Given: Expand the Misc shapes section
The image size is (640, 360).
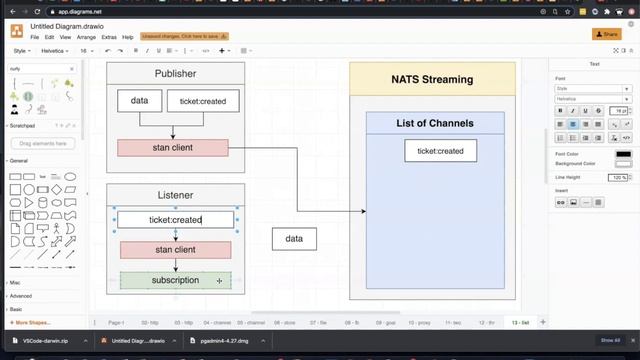Looking at the screenshot, I should click(x=15, y=282).
